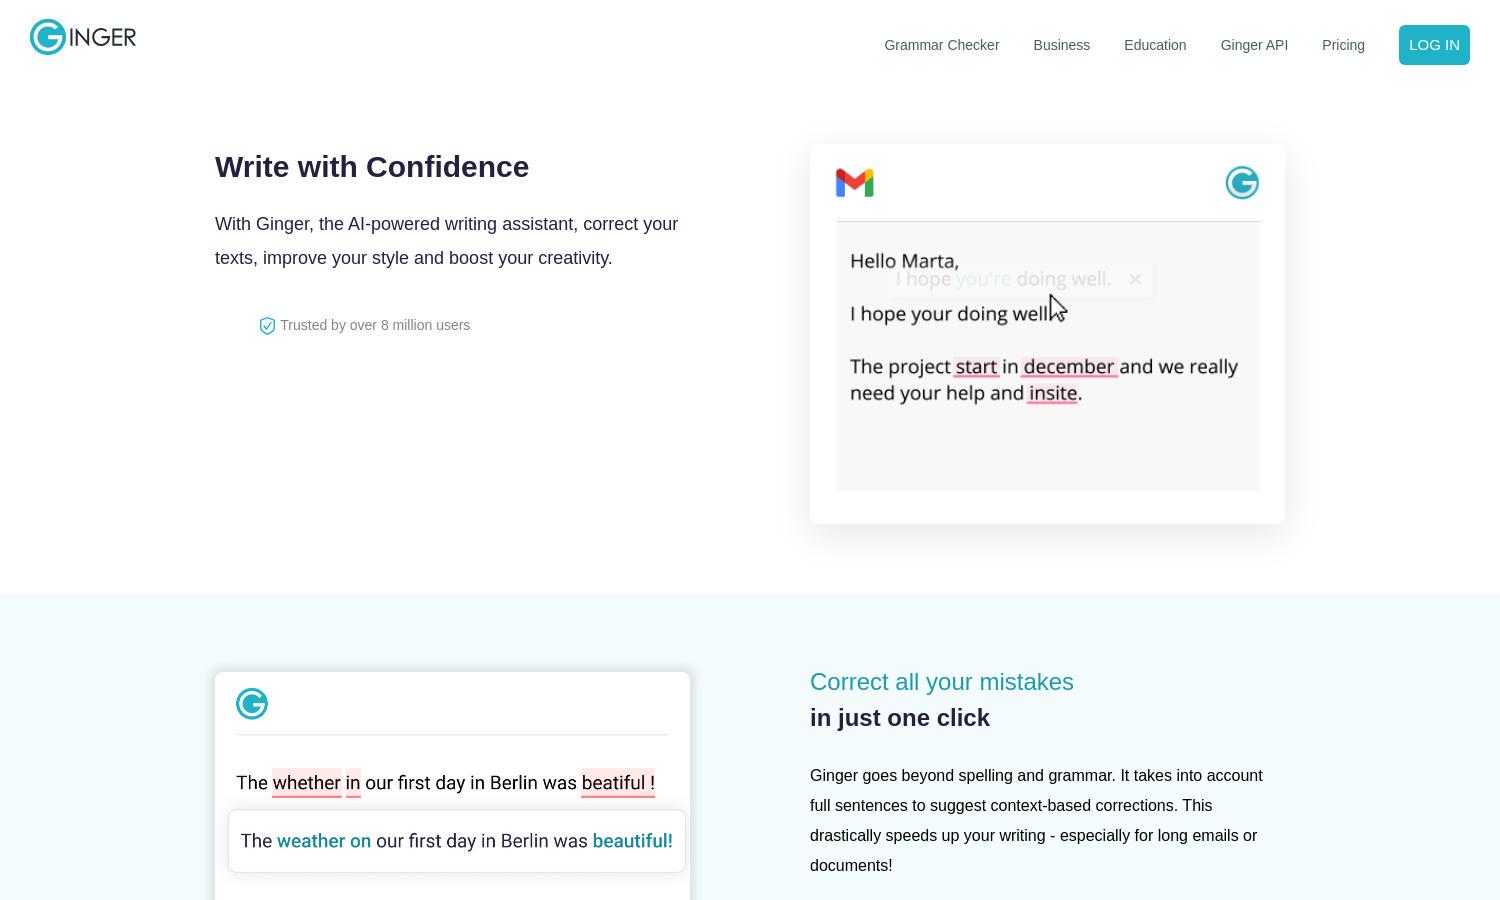1500x900 pixels.
Task: Click the underlined word "start"
Action: click(x=976, y=367)
